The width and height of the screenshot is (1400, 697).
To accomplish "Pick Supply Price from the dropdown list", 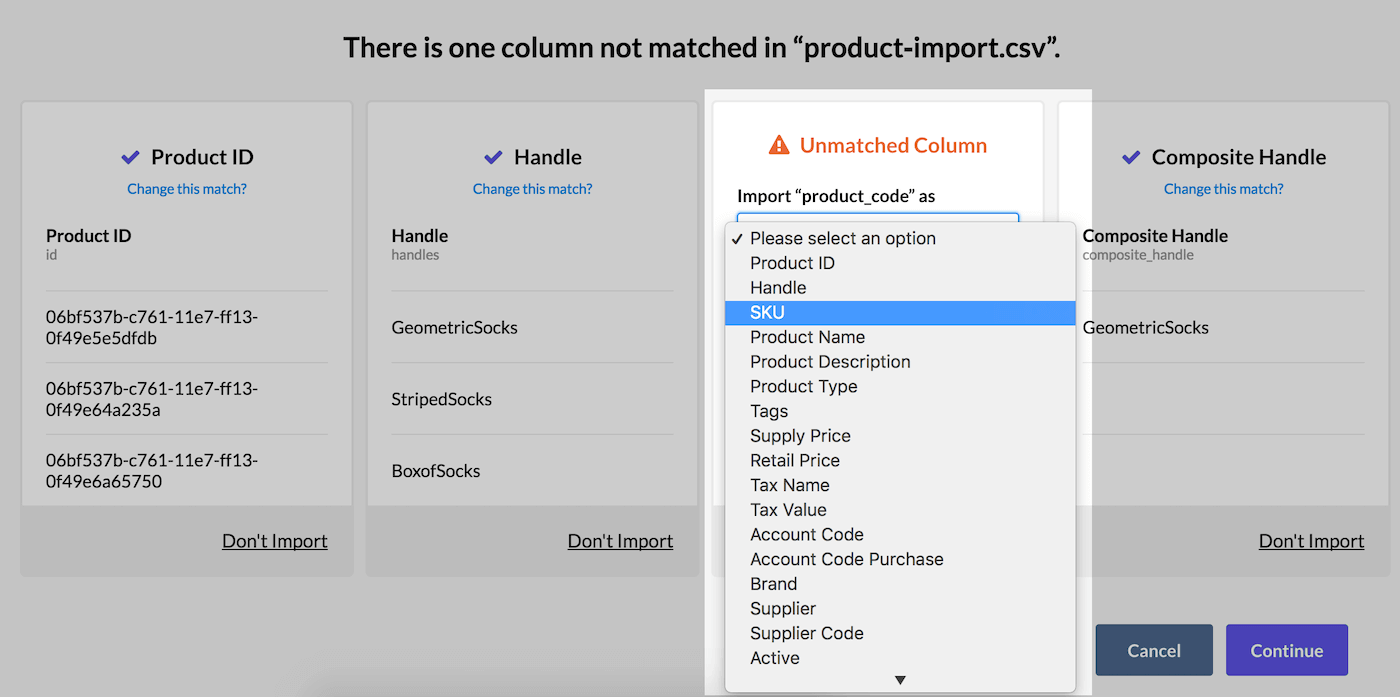I will click(x=800, y=436).
